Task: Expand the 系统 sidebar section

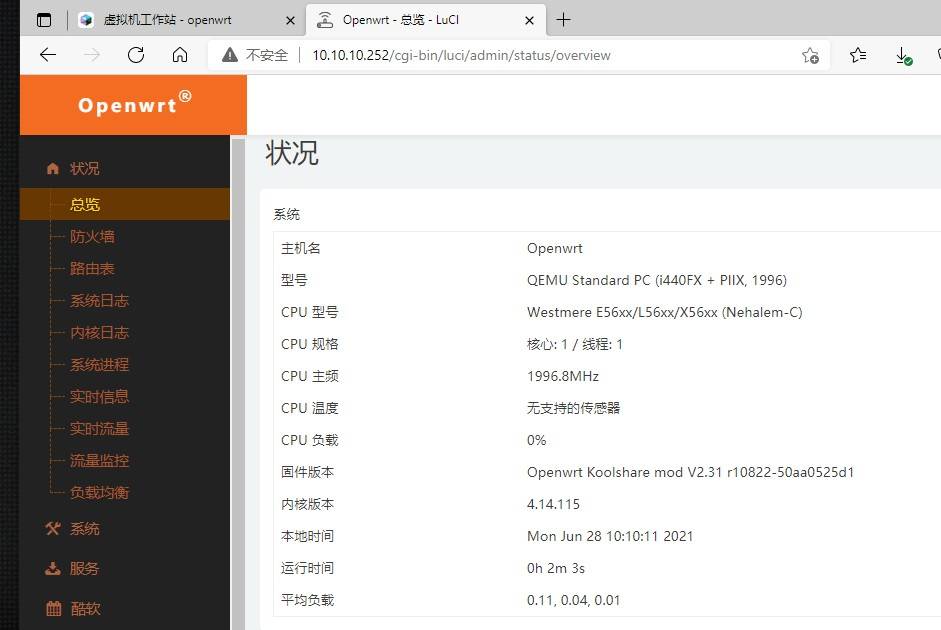Action: (85, 528)
